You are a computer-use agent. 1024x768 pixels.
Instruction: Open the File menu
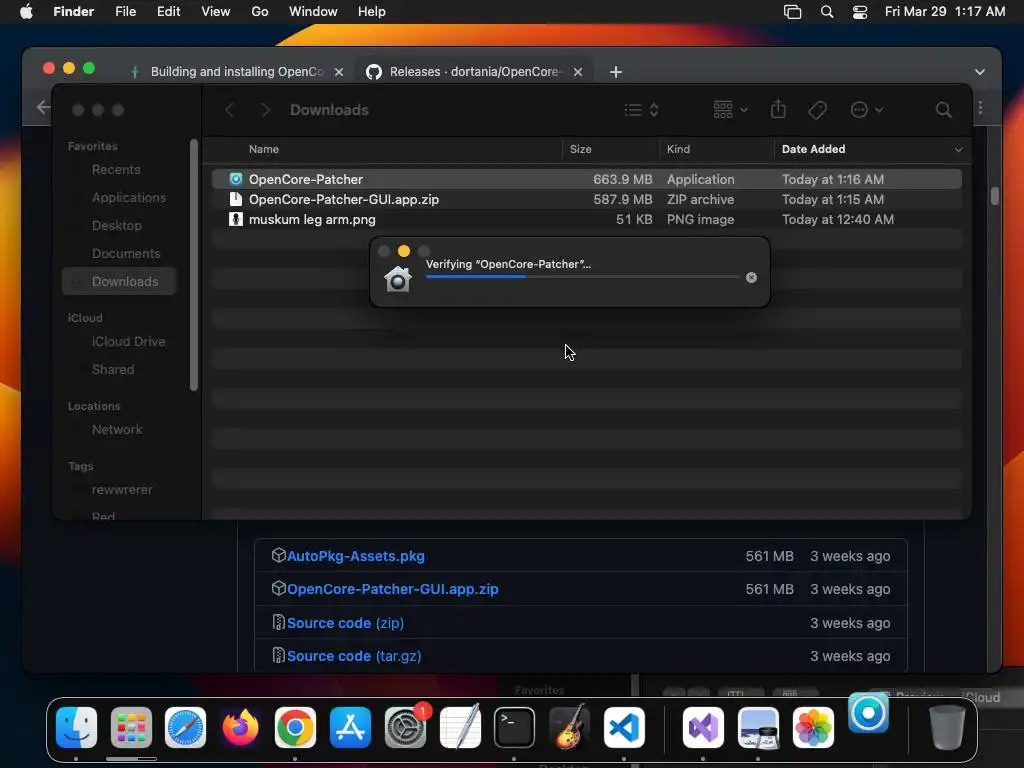pyautogui.click(x=125, y=12)
